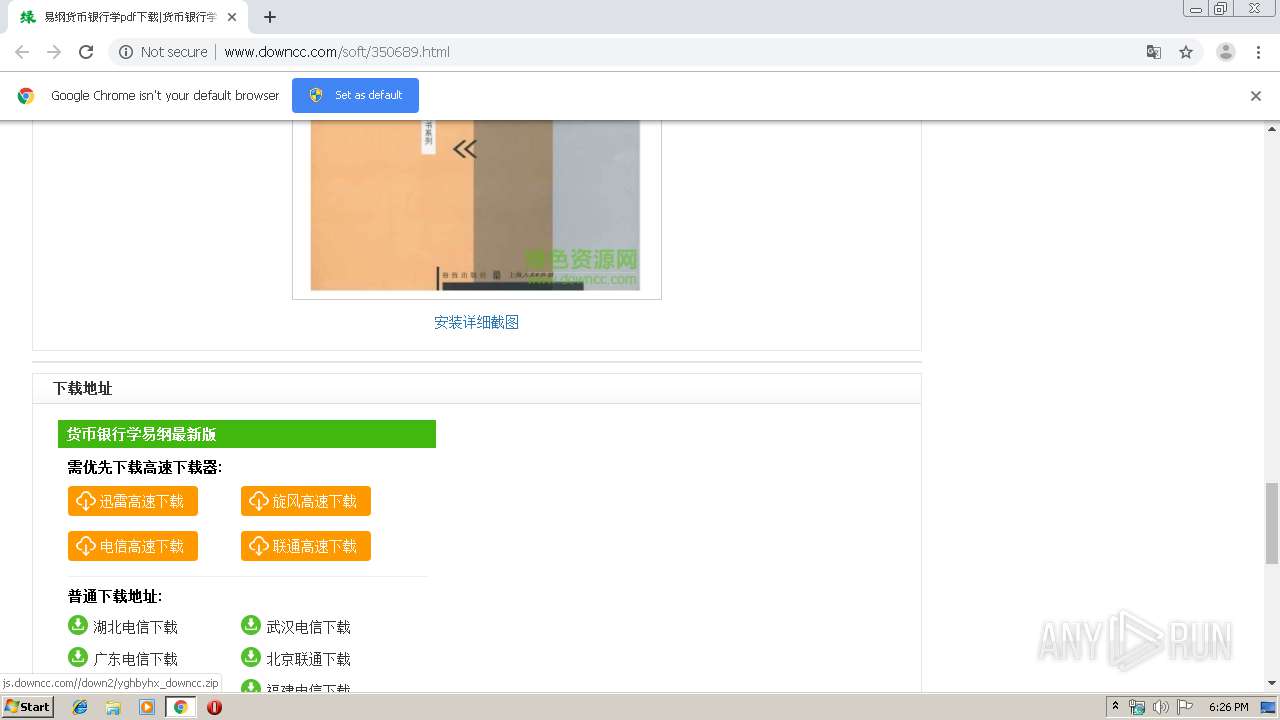Set Chrome as default browser

pyautogui.click(x=355, y=95)
